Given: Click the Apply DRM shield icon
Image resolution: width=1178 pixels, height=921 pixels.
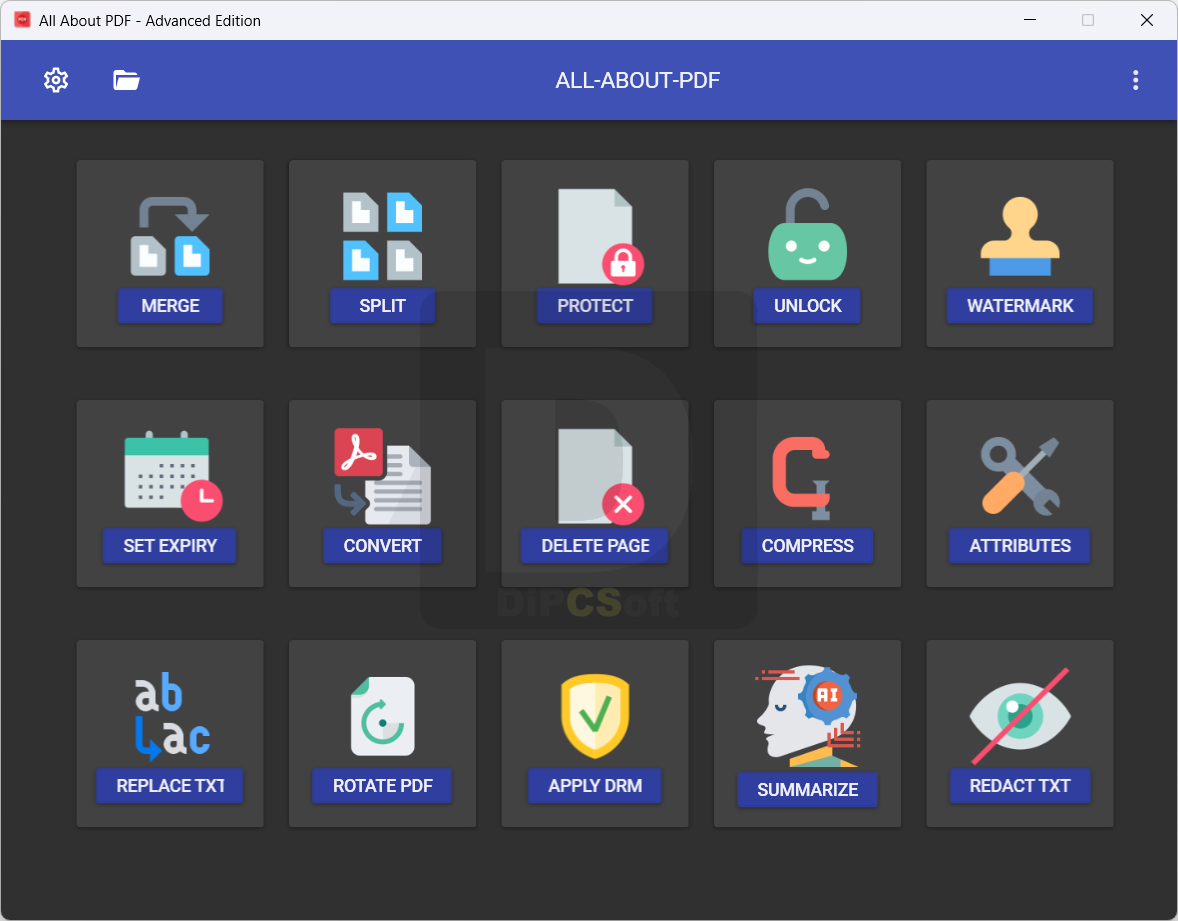Looking at the screenshot, I should 595,716.
